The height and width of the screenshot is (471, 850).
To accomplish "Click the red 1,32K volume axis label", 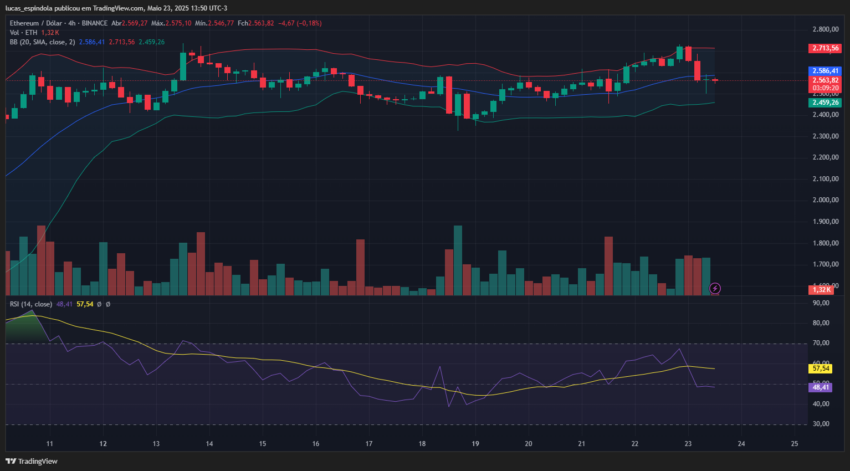I will tap(821, 289).
